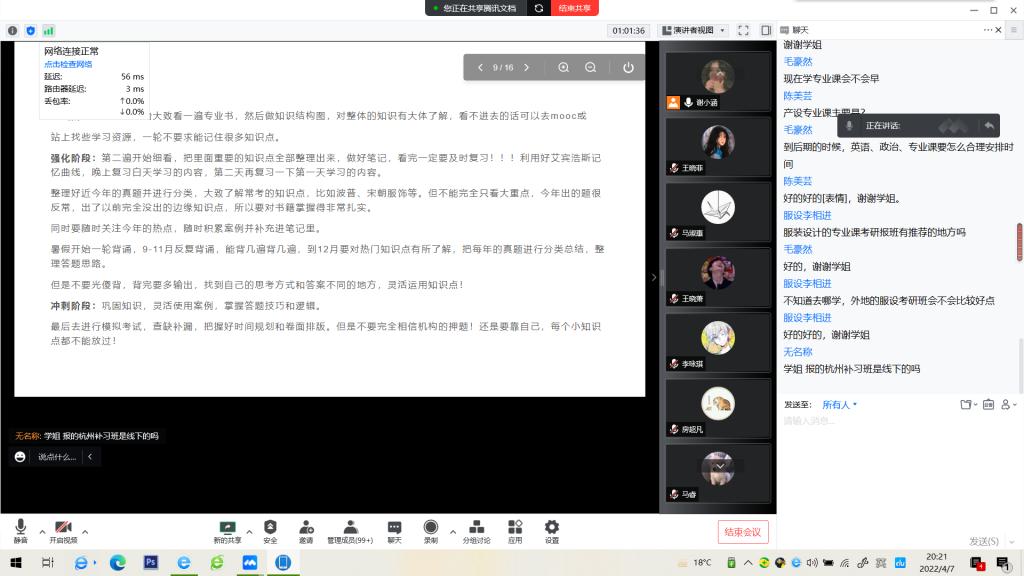This screenshot has height=576, width=1024.
Task: Open 管理成员 participants panel
Action: [x=350, y=530]
